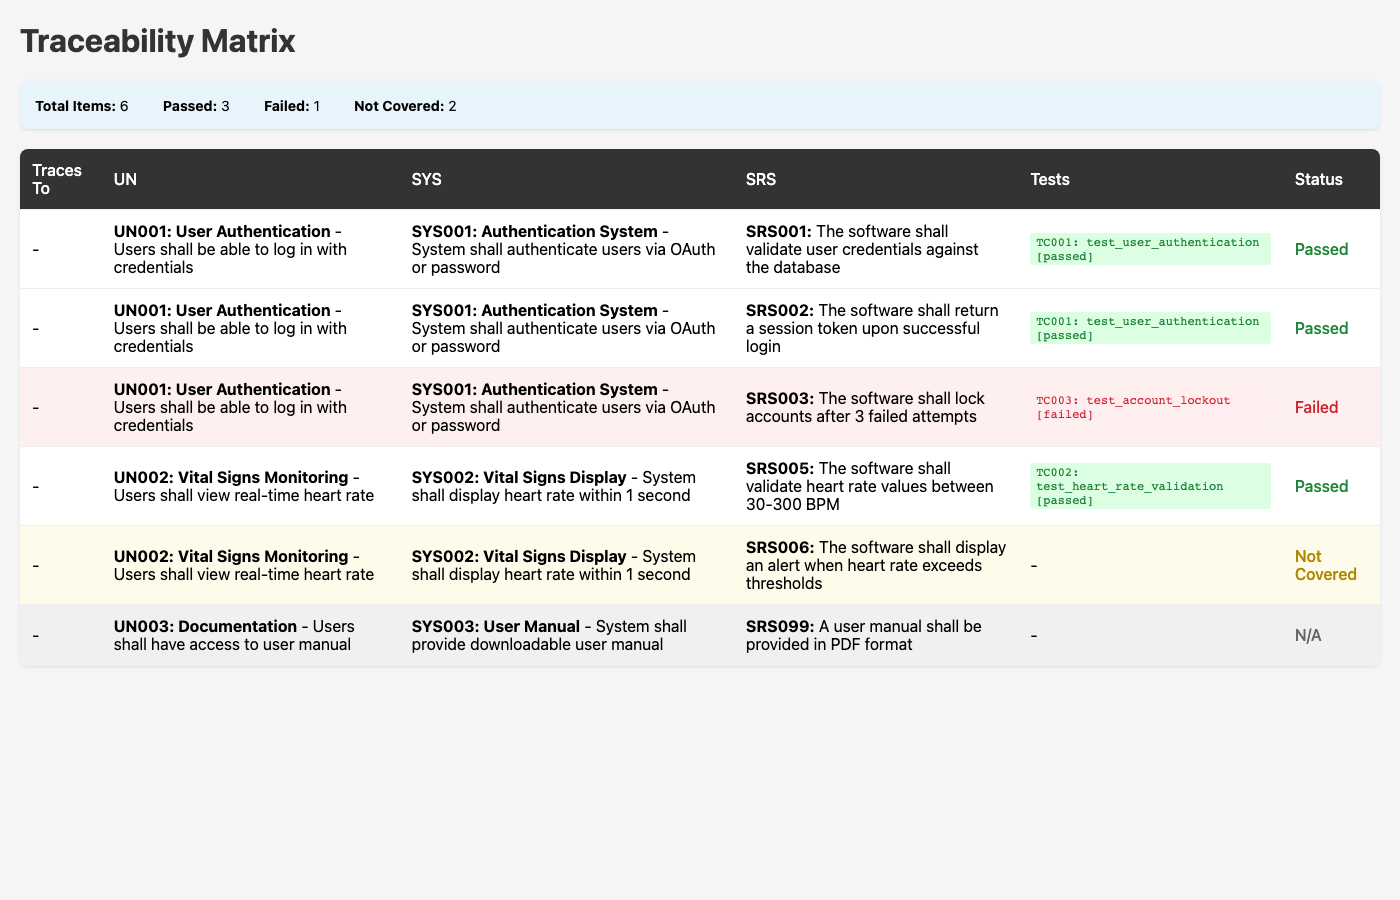The width and height of the screenshot is (1400, 900).
Task: Select the SRS001 validate user credentials cell
Action: pyautogui.click(x=876, y=249)
